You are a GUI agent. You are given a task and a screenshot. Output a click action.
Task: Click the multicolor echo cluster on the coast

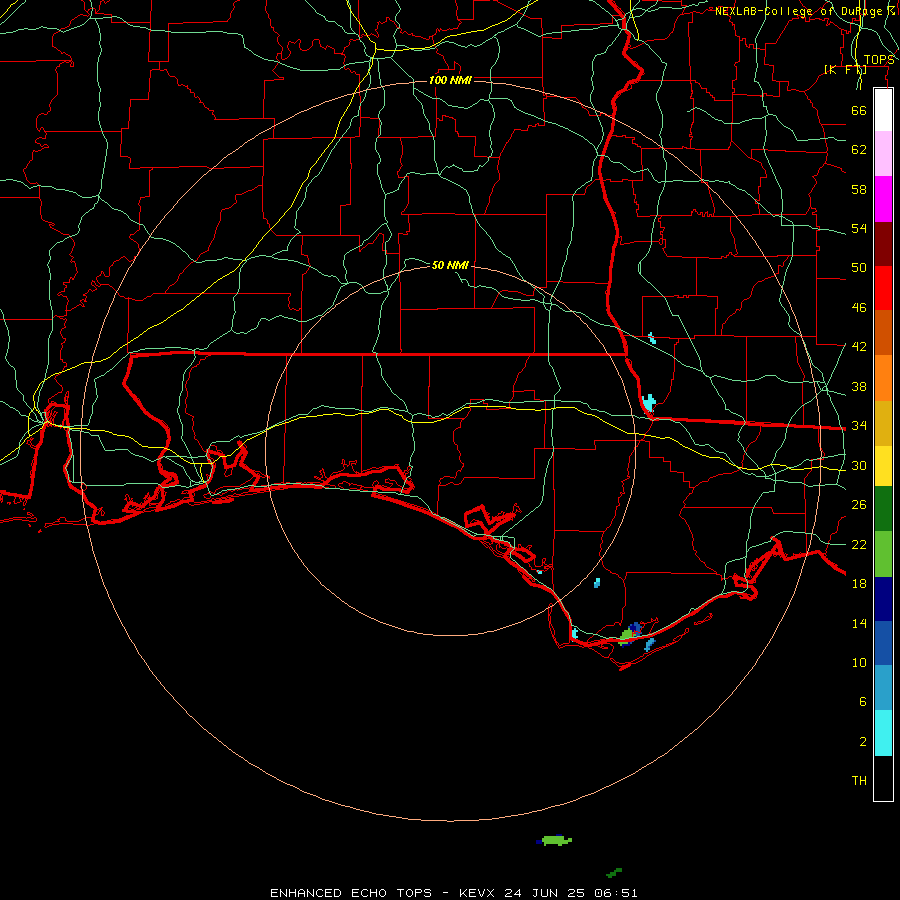click(x=630, y=634)
